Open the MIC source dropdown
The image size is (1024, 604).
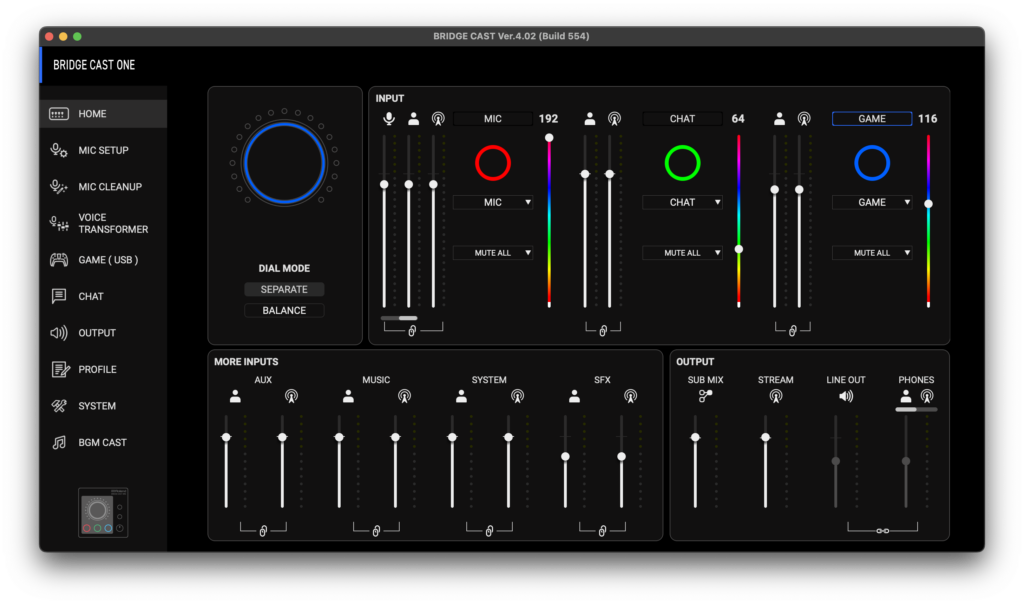coord(492,202)
